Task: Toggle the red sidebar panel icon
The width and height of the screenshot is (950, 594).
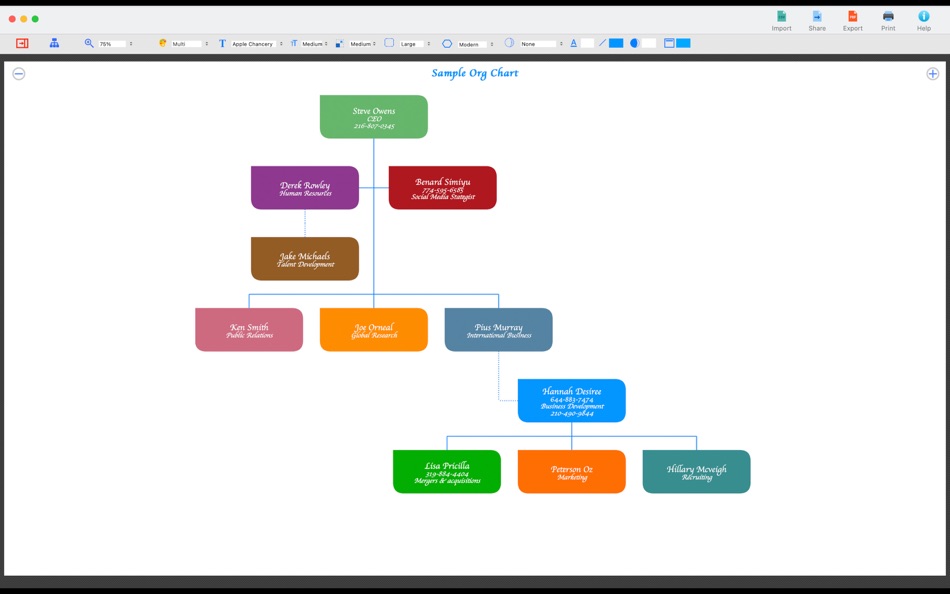Action: click(22, 43)
